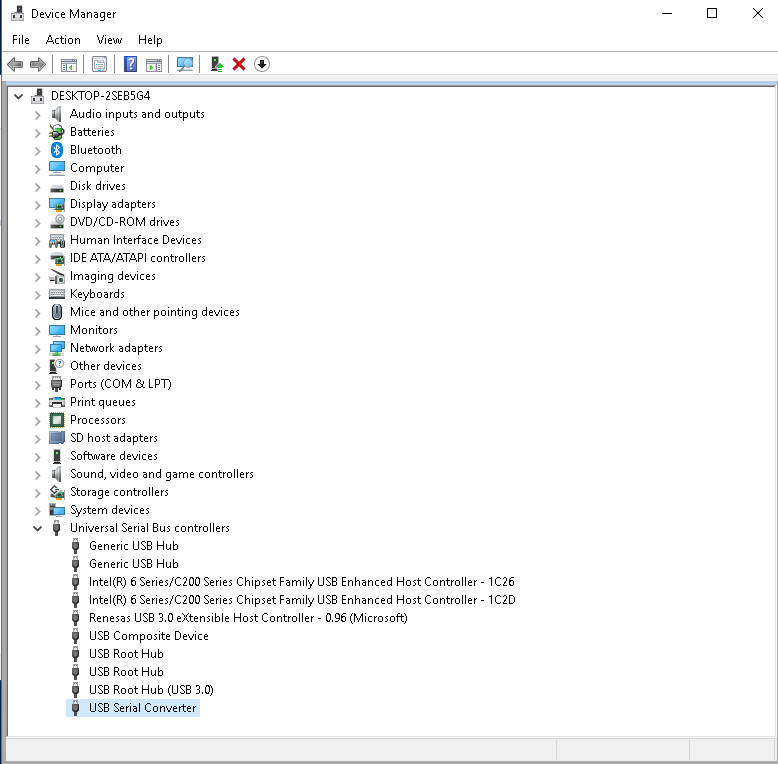Click the Processors chip icon

click(57, 420)
